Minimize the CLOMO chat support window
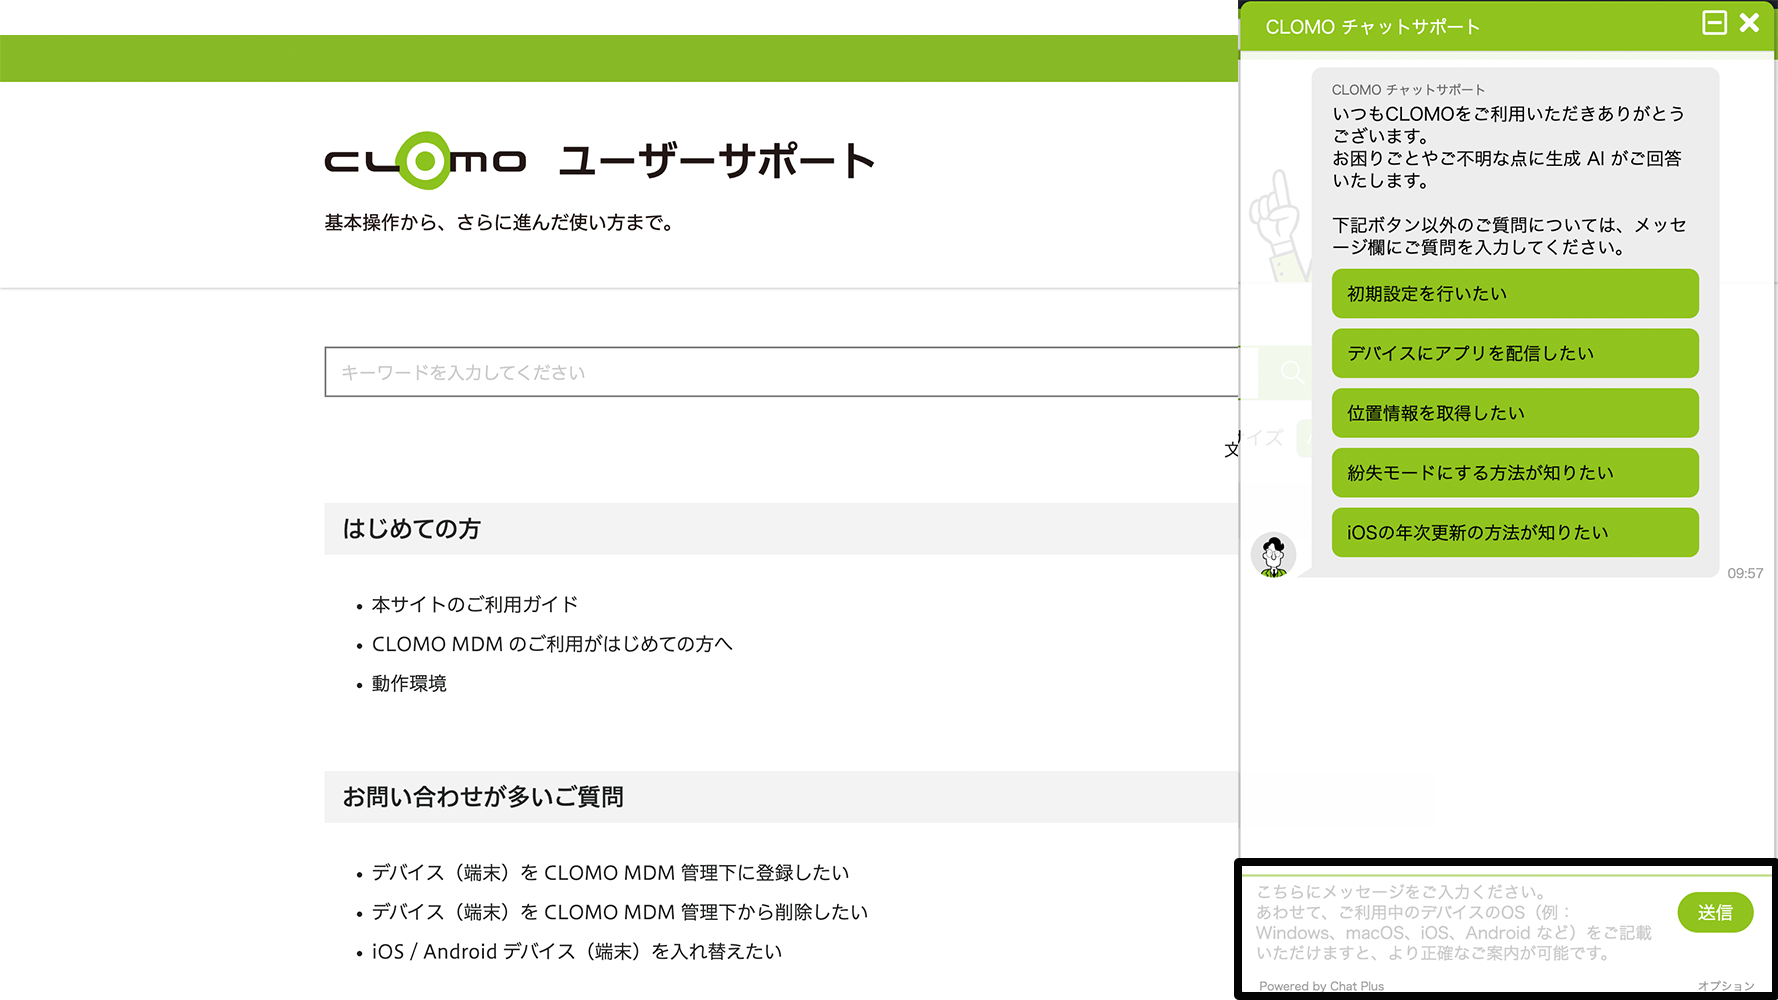 [1714, 23]
